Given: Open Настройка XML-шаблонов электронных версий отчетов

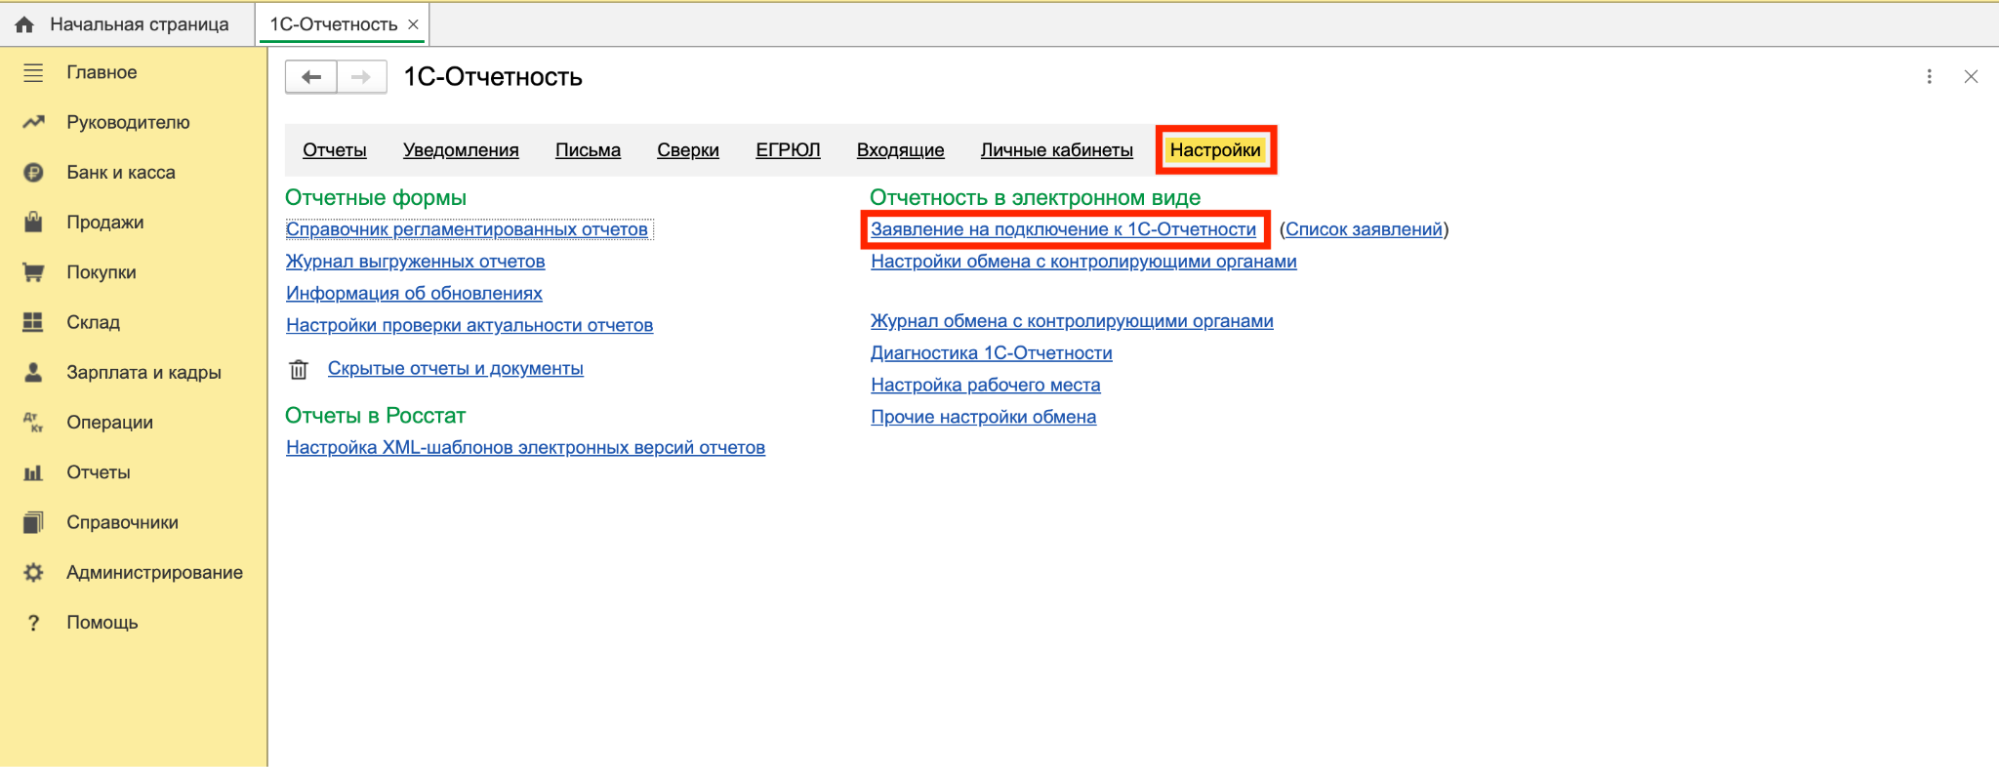Looking at the screenshot, I should (x=525, y=447).
